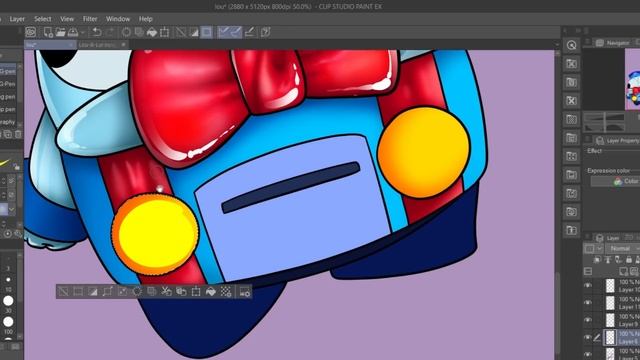Screen dimensions: 640x360
Task: Toggle visibility of Layer 10
Action: click(x=588, y=285)
